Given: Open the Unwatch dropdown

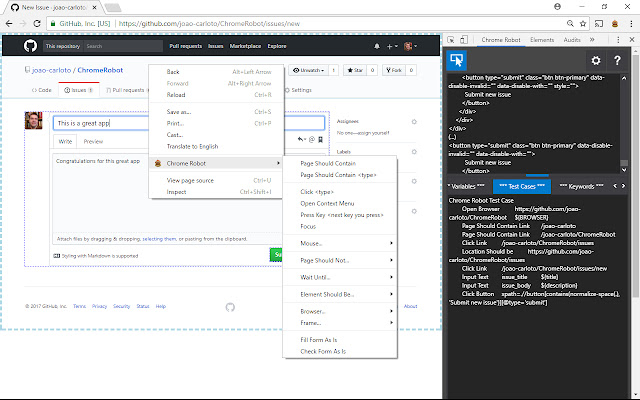Looking at the screenshot, I should (x=308, y=70).
